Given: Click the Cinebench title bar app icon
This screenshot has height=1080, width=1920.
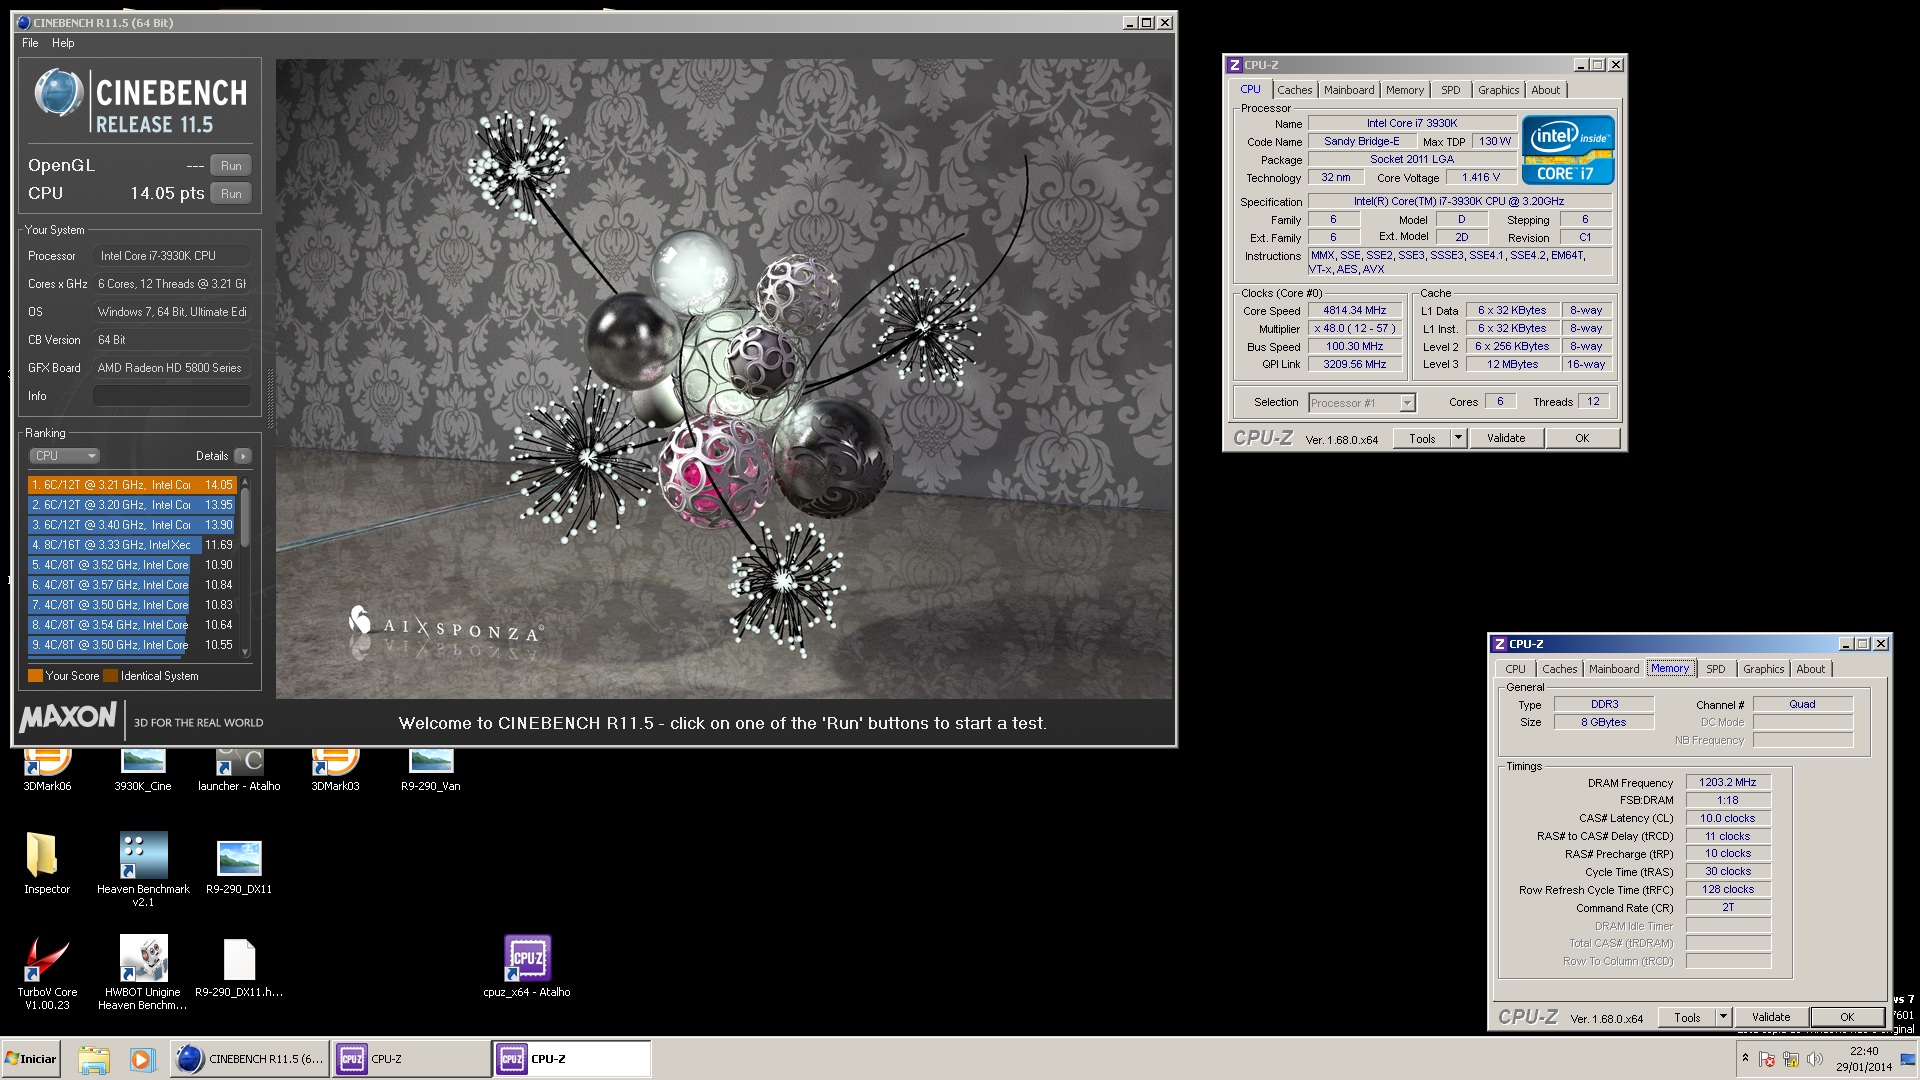Looking at the screenshot, I should (23, 23).
